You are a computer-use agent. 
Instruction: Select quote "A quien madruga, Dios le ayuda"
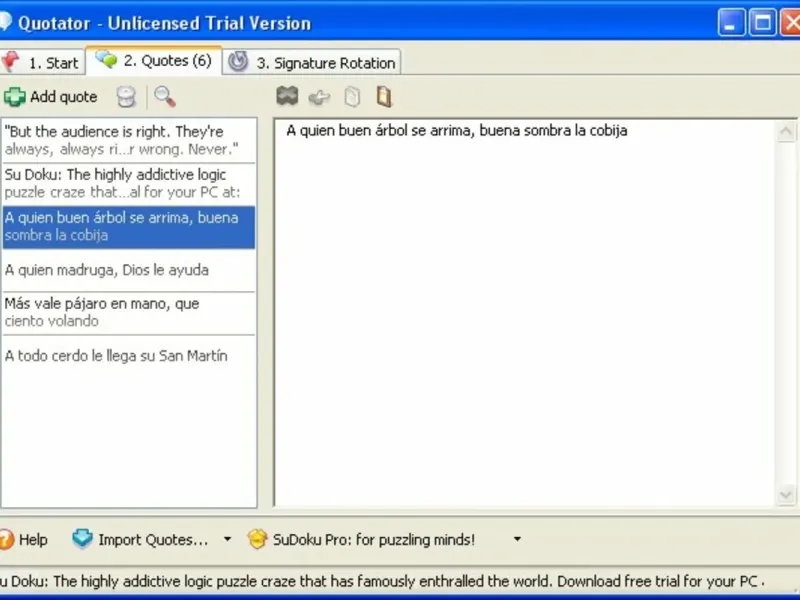(129, 270)
